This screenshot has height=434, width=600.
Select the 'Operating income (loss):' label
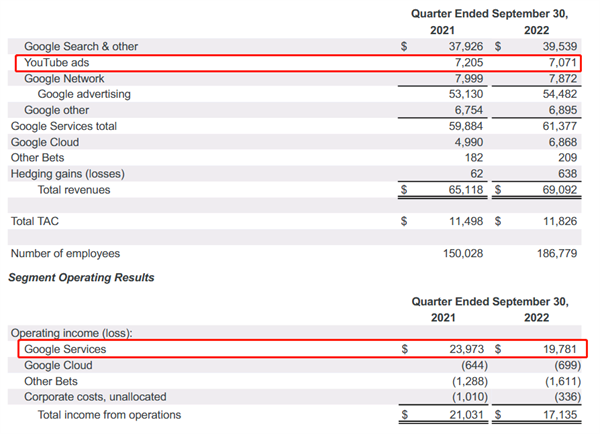pos(72,333)
